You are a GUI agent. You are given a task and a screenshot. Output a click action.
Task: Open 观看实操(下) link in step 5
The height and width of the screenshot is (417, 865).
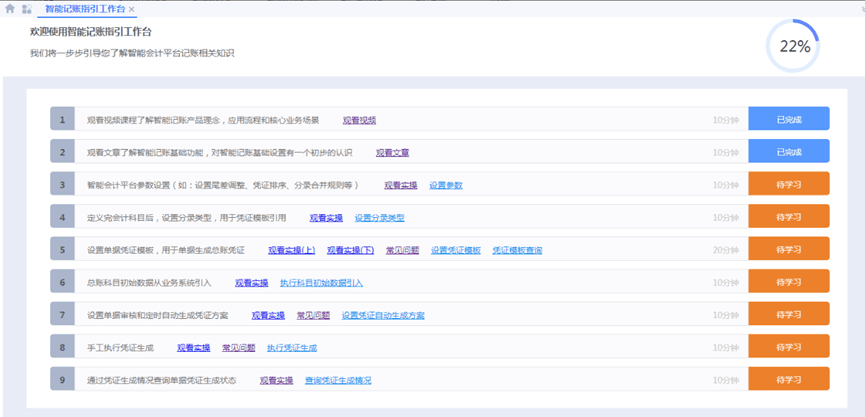point(350,250)
